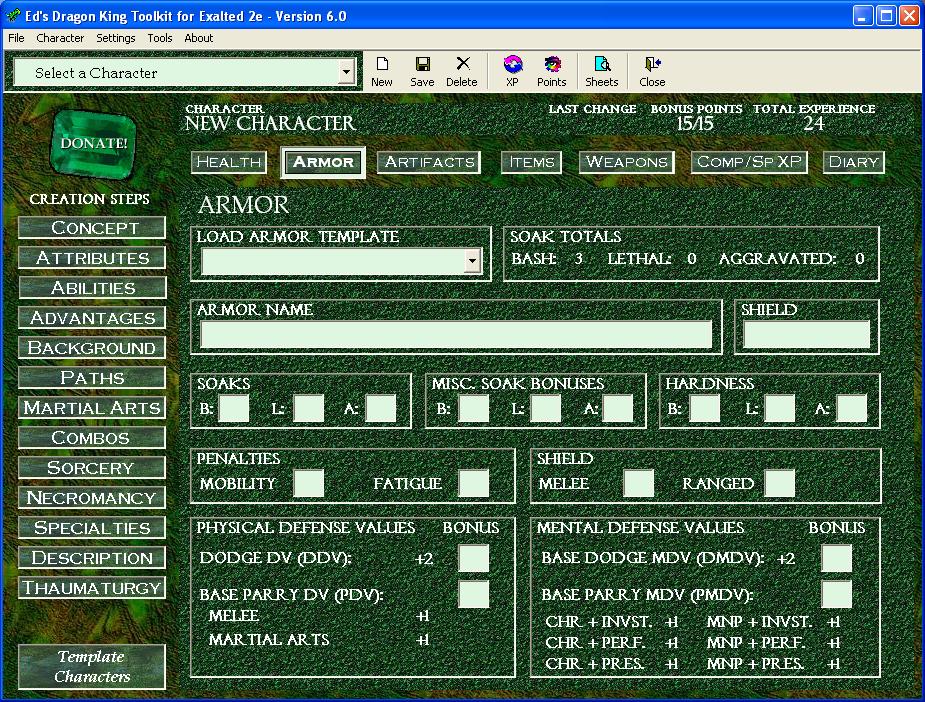Click the Shield name input field
Image resolution: width=925 pixels, height=702 pixels.
click(x=806, y=335)
